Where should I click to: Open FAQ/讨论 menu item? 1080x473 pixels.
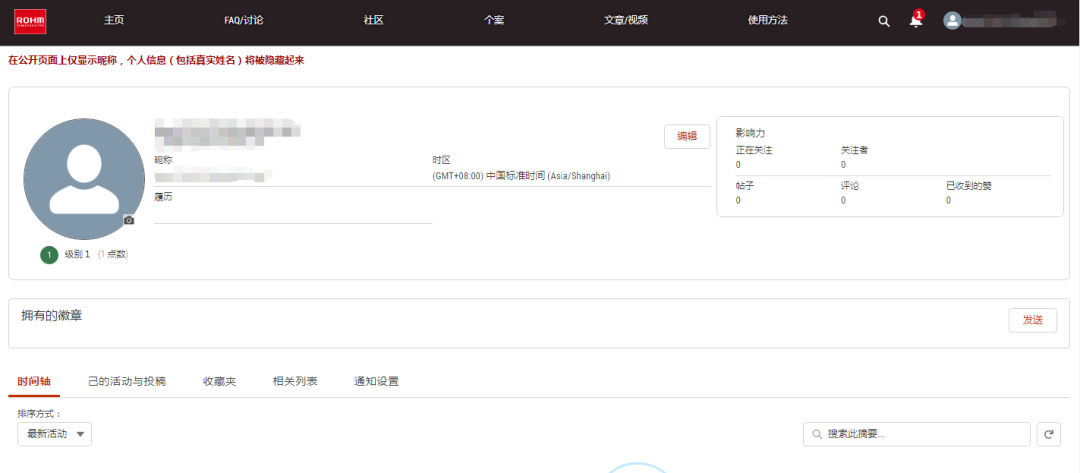click(x=243, y=21)
